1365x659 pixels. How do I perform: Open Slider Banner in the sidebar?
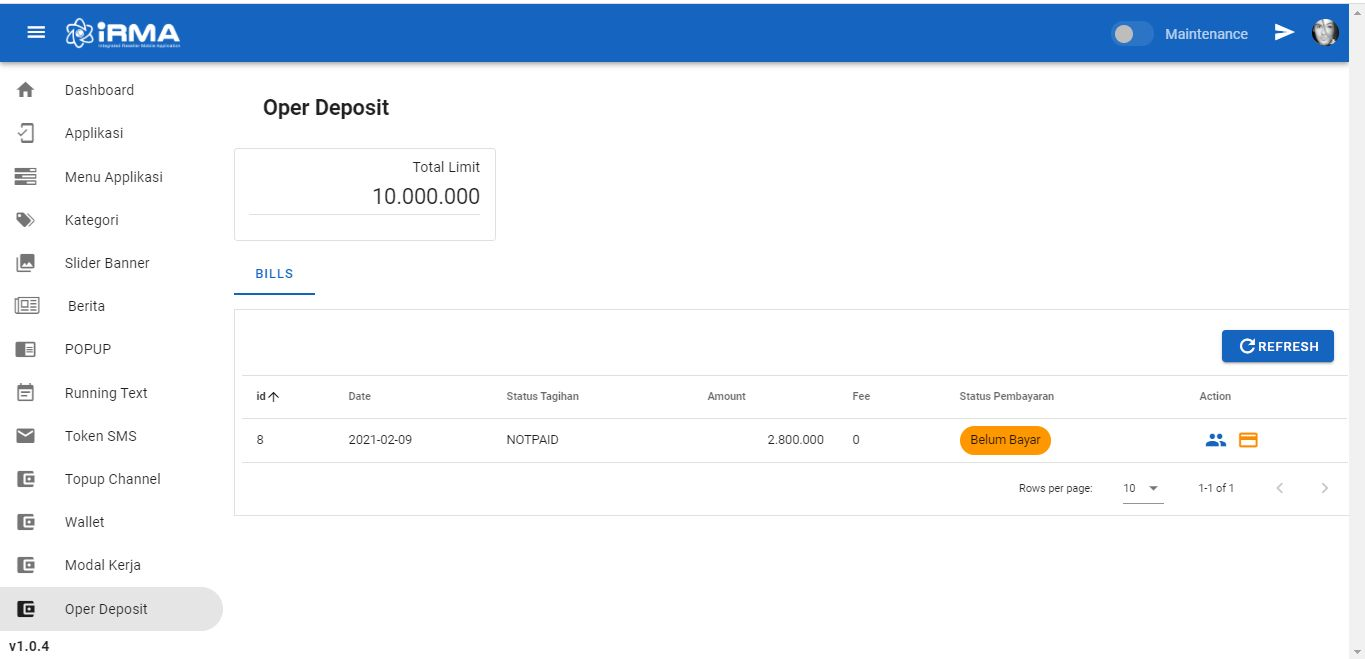107,263
